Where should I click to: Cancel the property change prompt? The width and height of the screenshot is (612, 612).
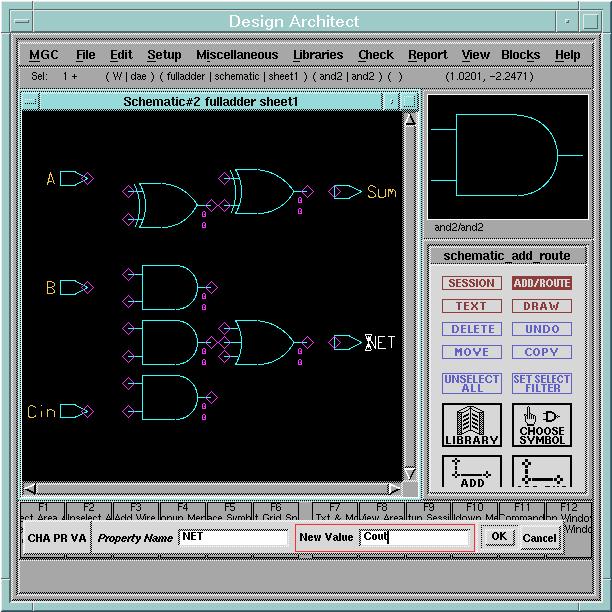(539, 538)
